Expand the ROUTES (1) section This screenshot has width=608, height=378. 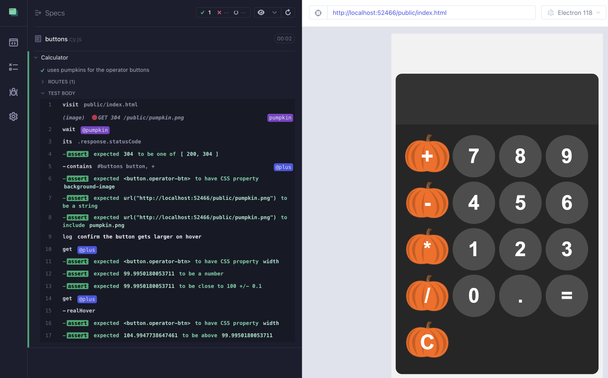(61, 82)
